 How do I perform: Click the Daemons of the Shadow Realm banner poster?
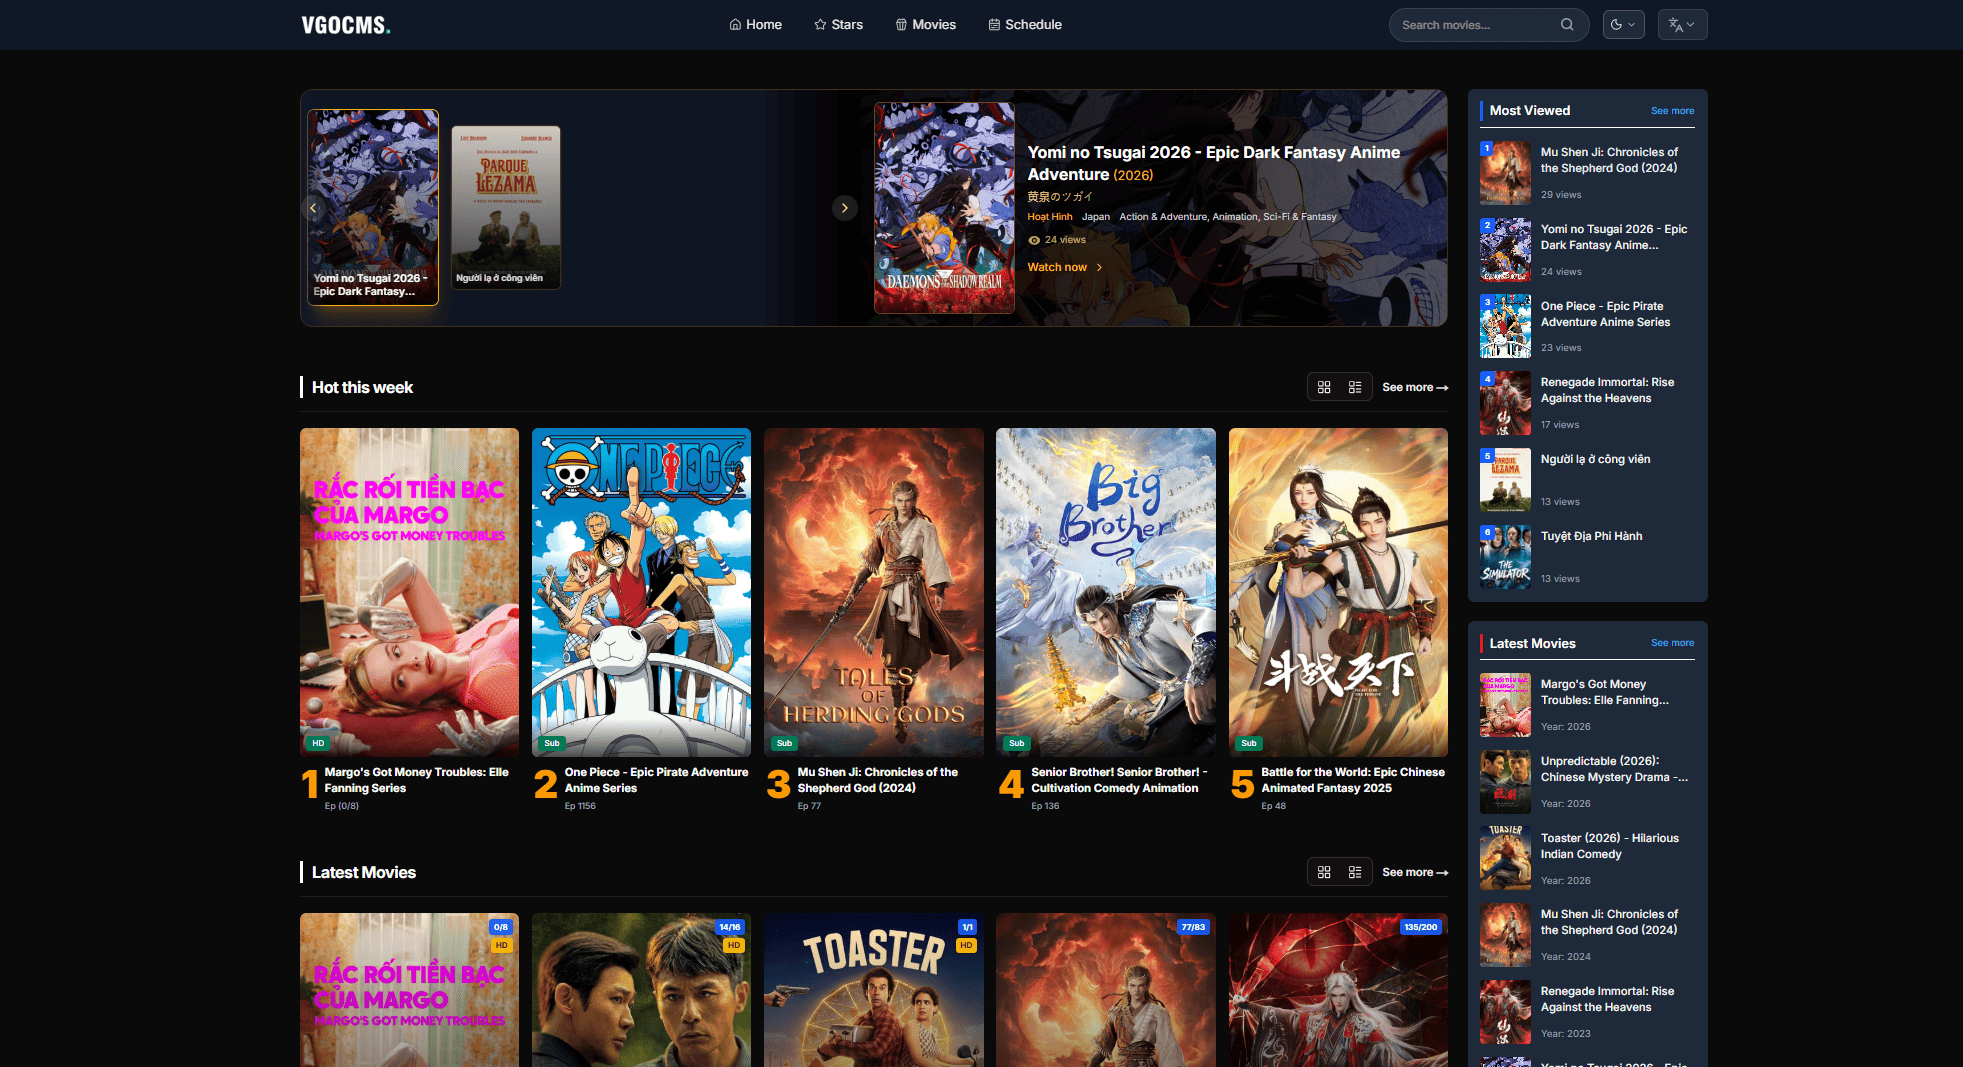[944, 208]
